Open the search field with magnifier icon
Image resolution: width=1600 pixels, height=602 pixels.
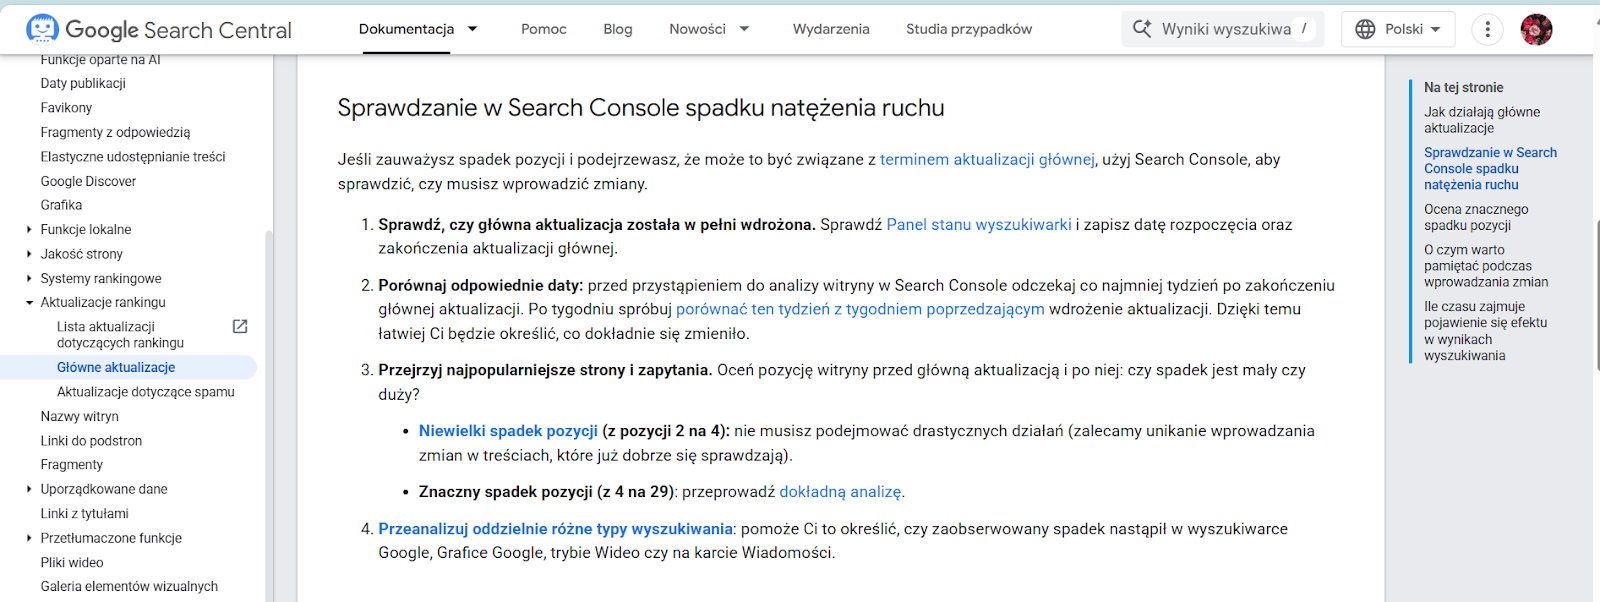(1222, 29)
